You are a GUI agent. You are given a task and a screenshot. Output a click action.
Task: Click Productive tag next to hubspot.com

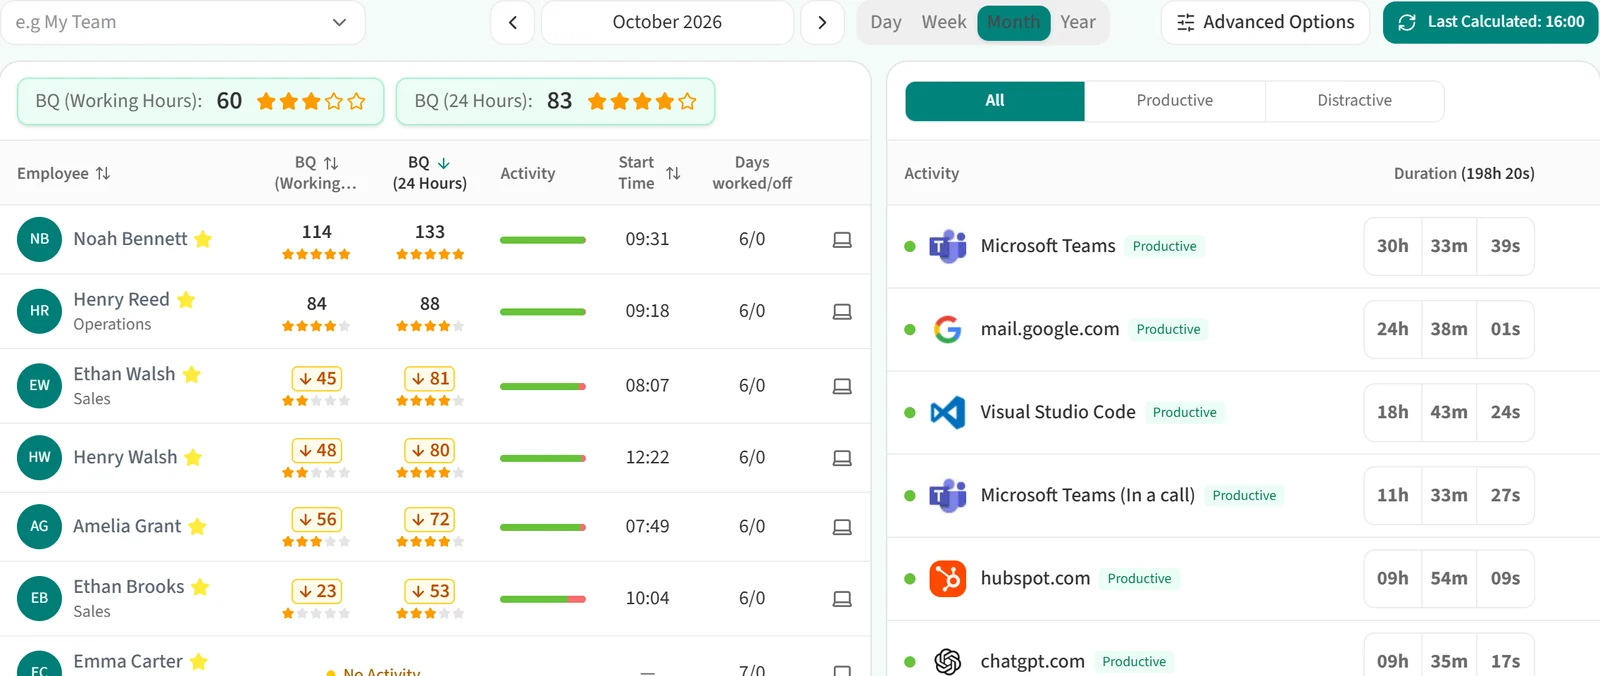1139,578
